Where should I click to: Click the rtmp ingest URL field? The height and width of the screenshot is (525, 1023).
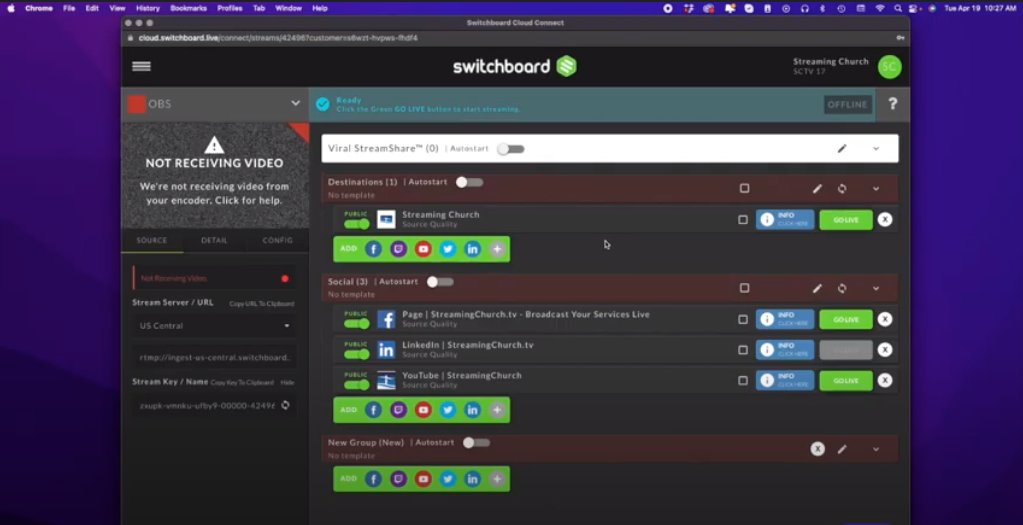point(215,357)
